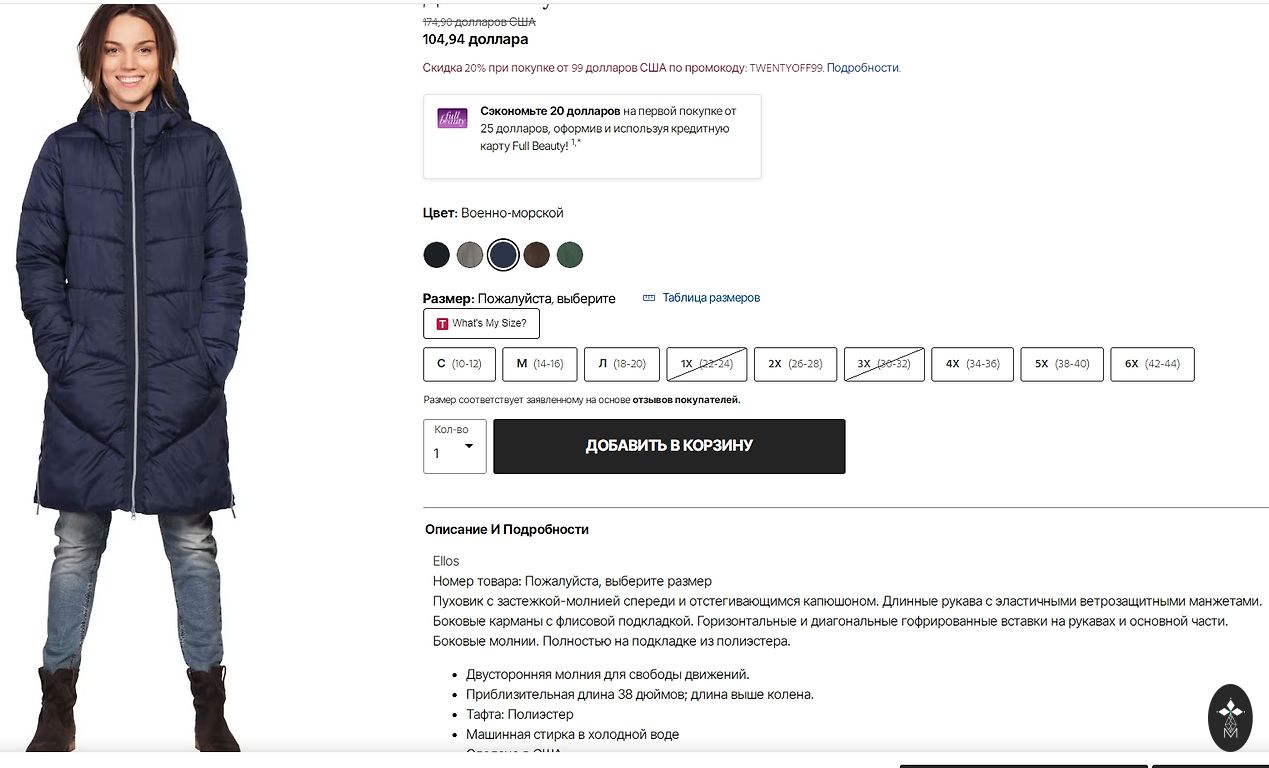1269x768 pixels.
Task: Pick the brown color swatch
Action: (x=537, y=255)
